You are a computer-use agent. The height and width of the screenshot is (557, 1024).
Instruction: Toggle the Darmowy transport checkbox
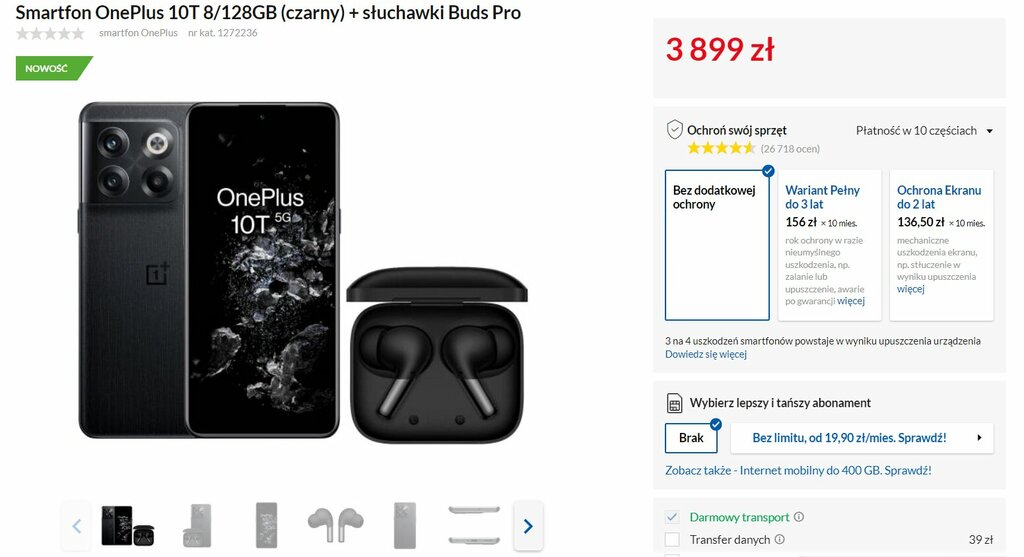[672, 517]
